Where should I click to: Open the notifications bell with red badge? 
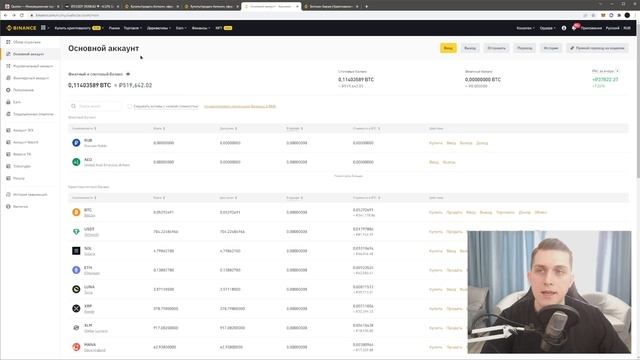[x=575, y=28]
